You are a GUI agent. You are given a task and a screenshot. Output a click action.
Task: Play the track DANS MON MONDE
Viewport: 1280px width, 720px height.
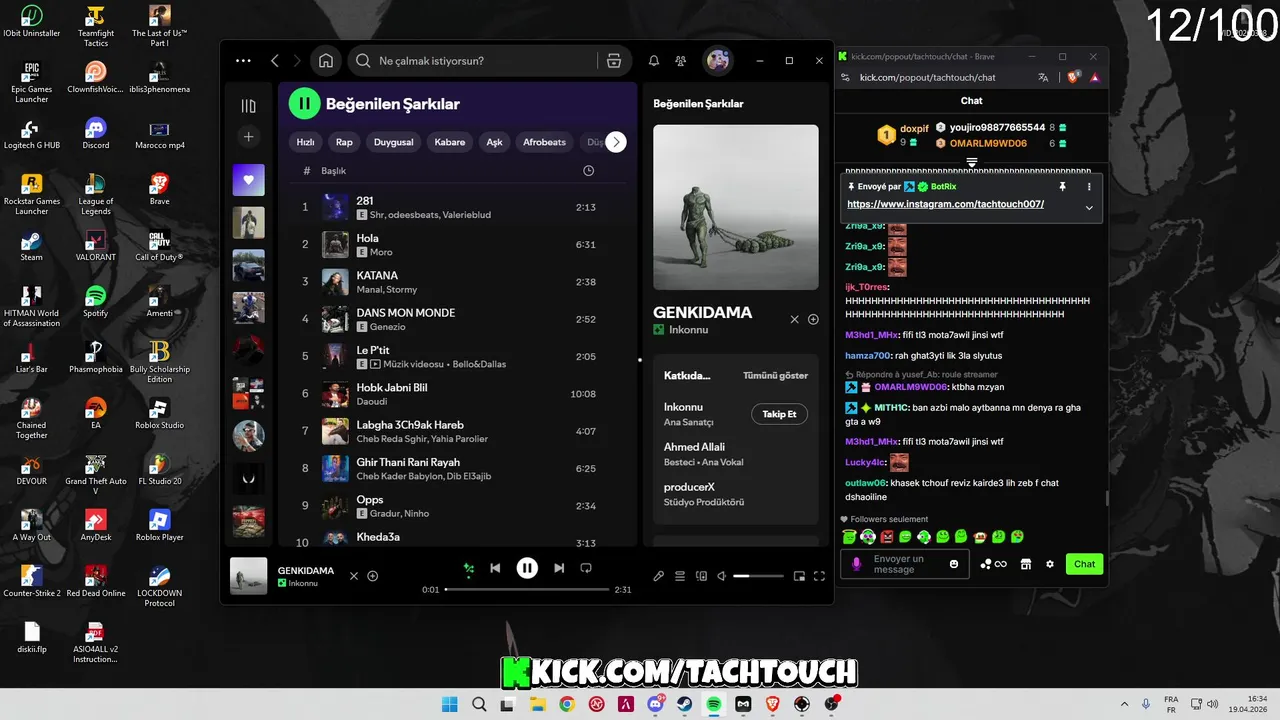457,319
